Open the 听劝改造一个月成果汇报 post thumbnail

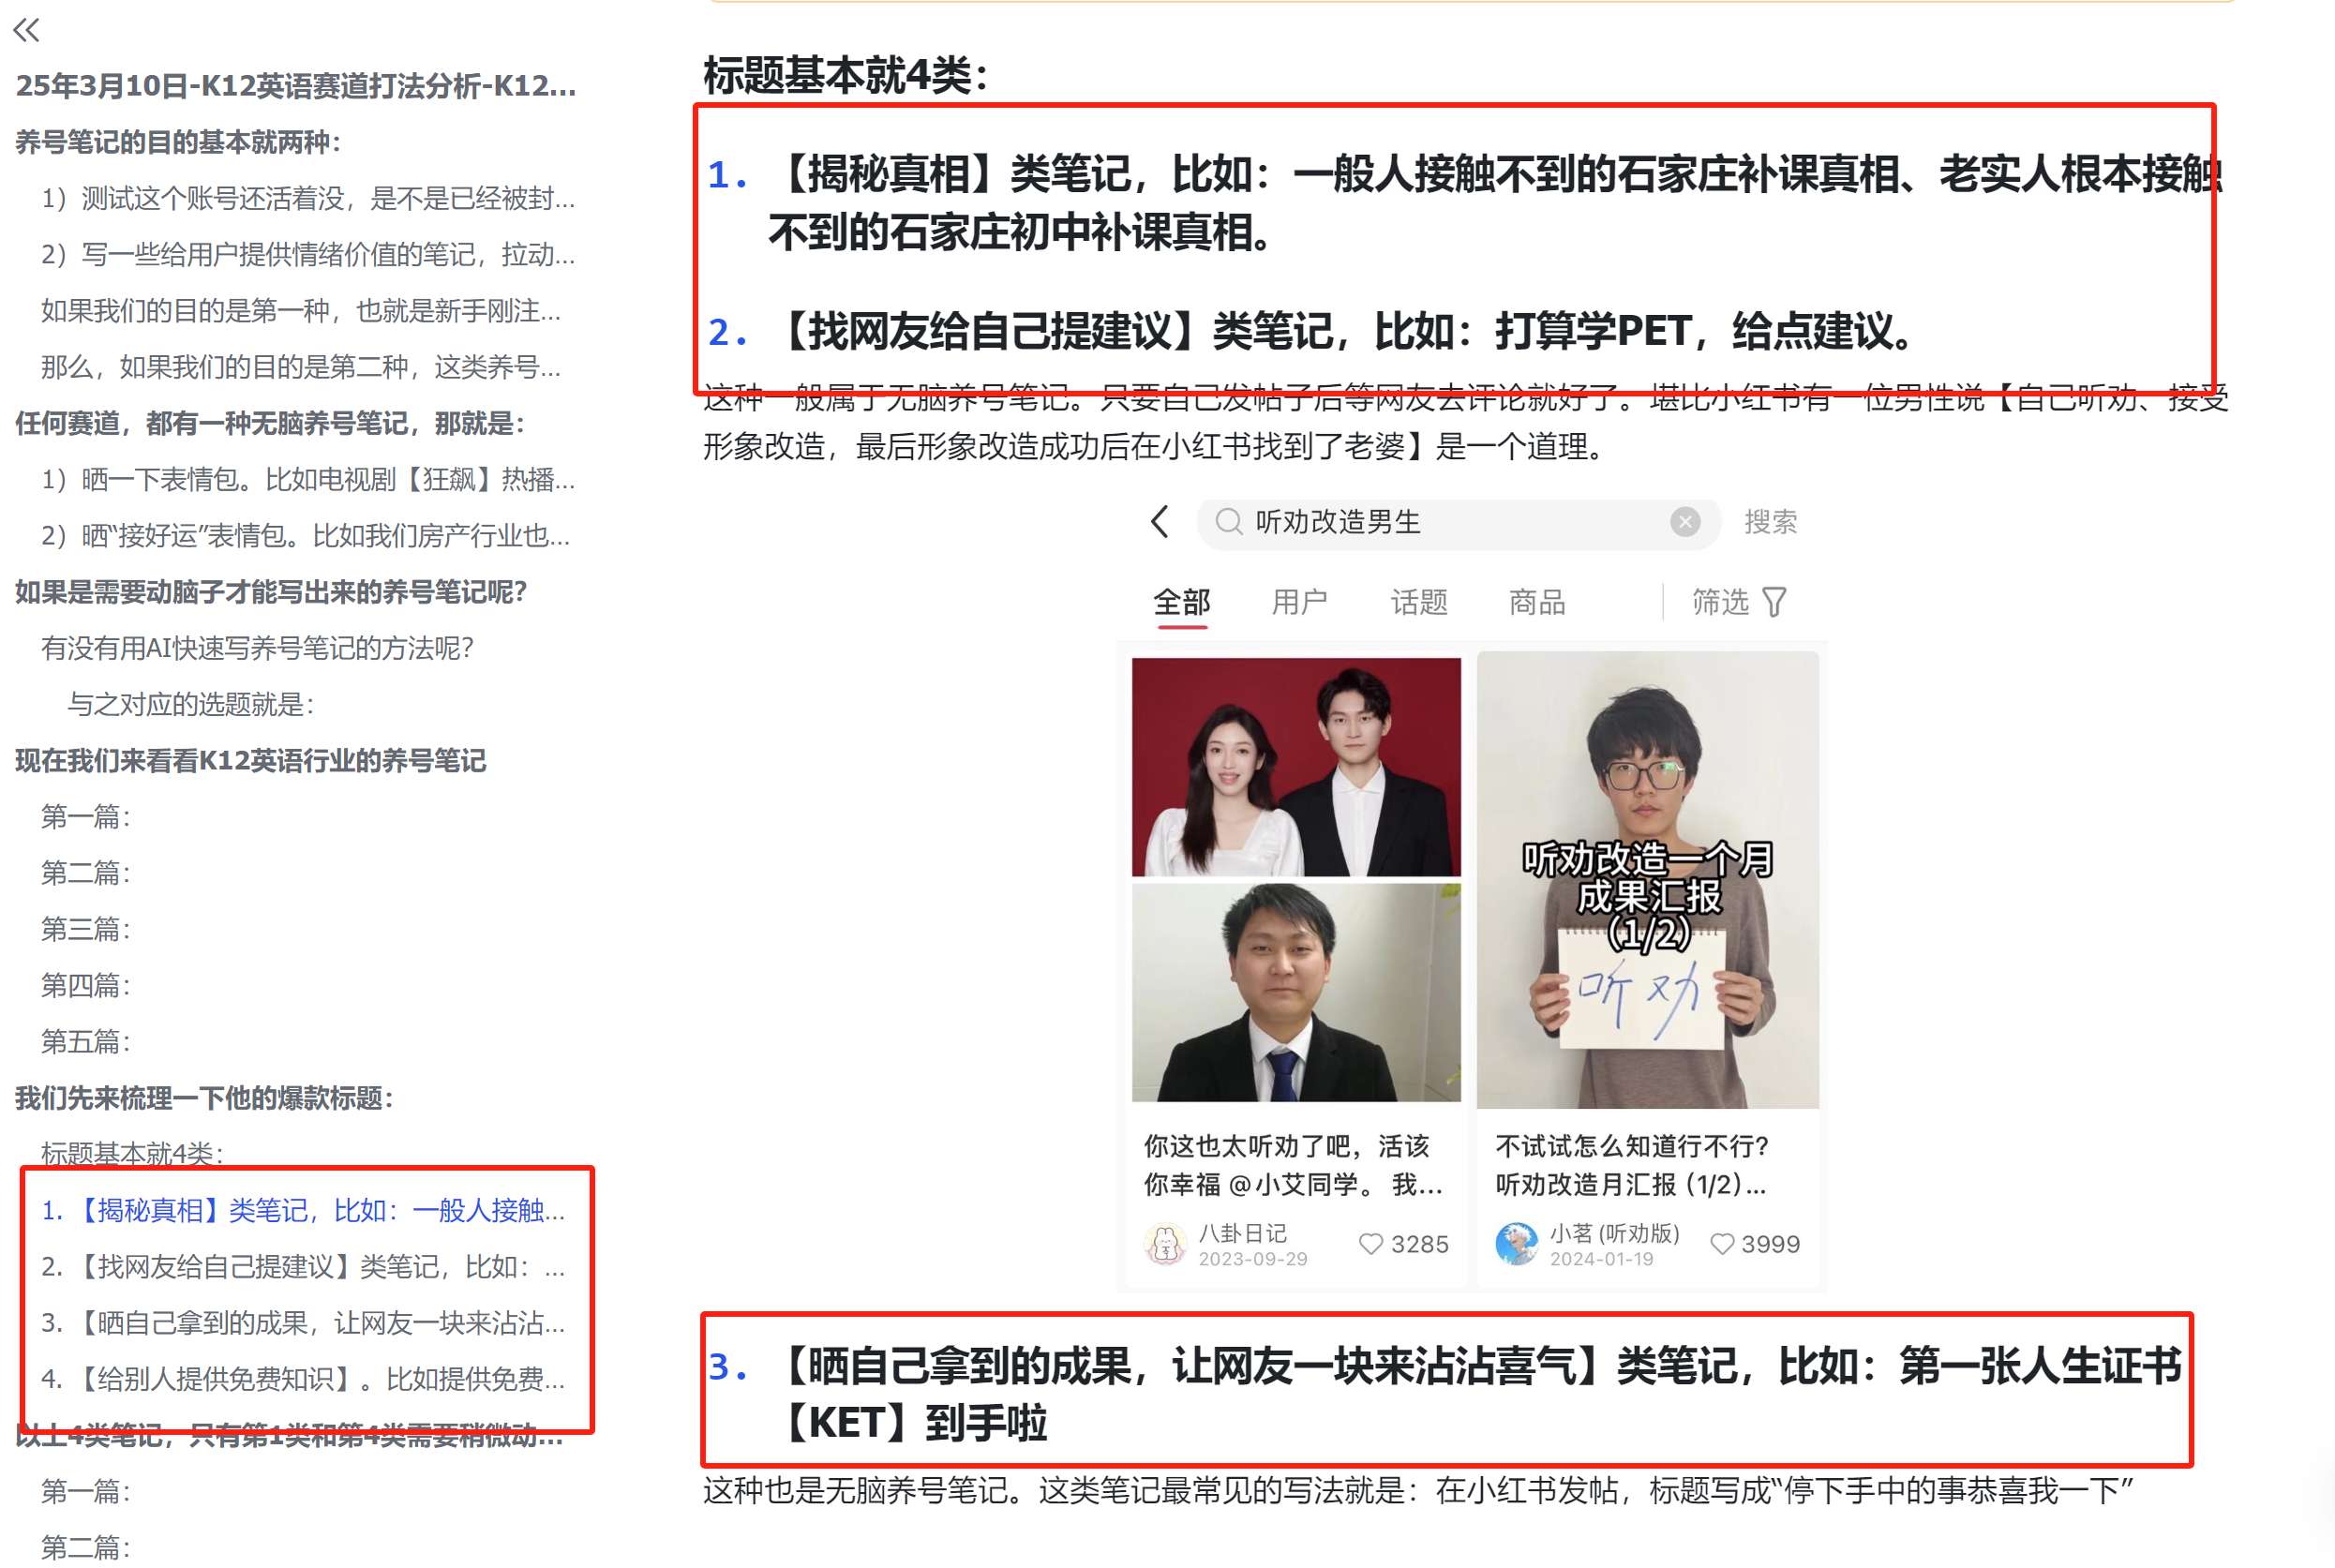pos(1647,880)
